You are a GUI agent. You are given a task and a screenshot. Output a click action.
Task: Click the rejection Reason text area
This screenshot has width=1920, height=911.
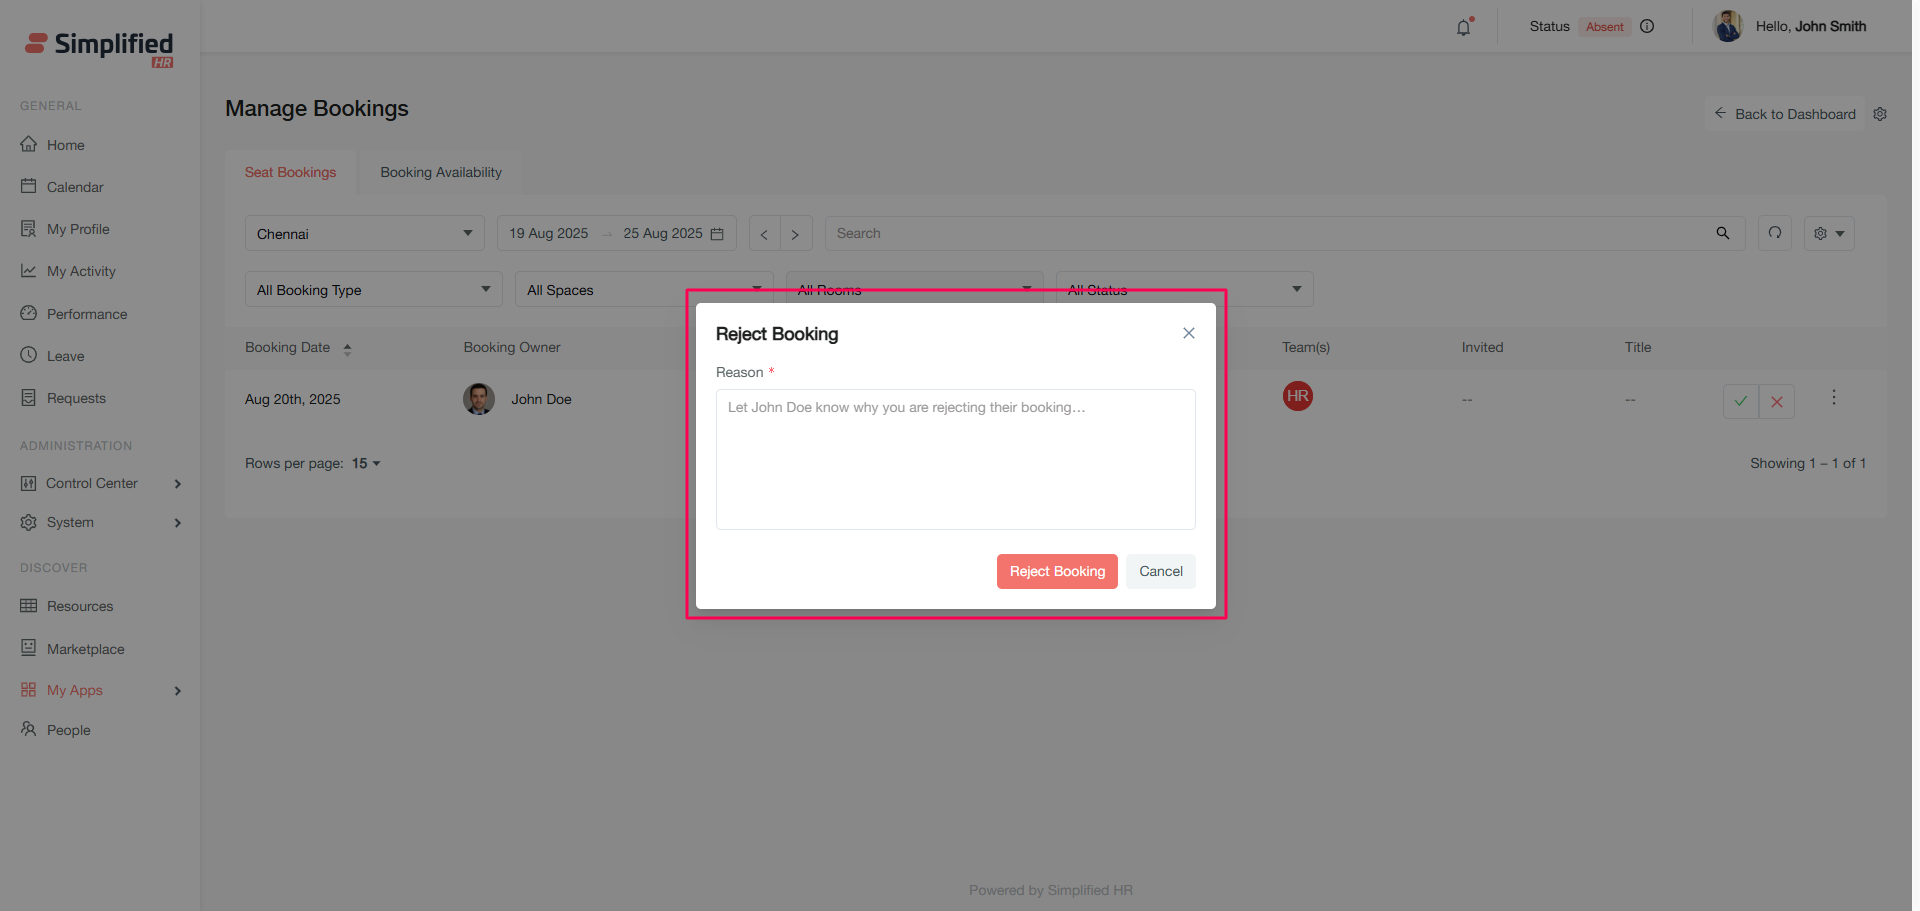[x=955, y=459]
